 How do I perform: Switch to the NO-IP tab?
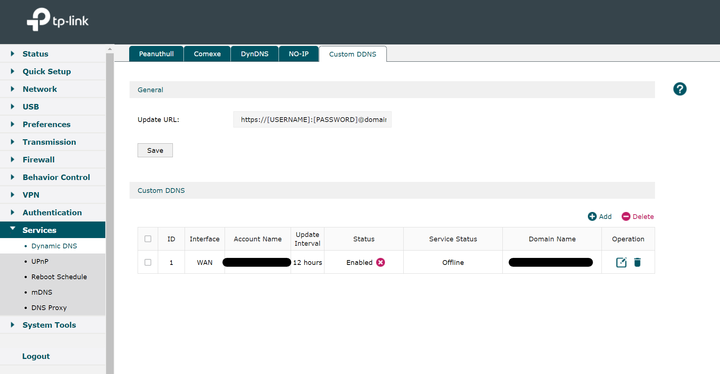tap(298, 54)
